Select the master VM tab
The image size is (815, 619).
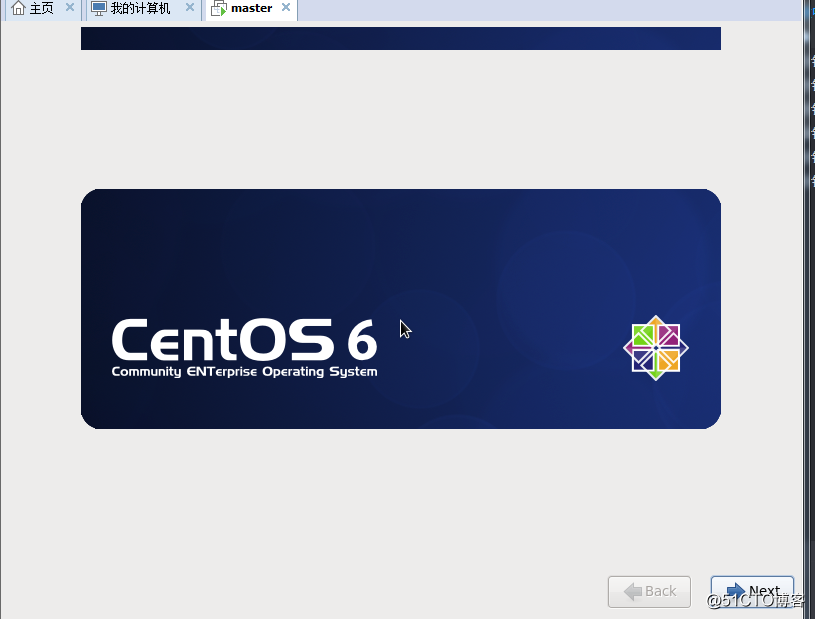point(252,8)
